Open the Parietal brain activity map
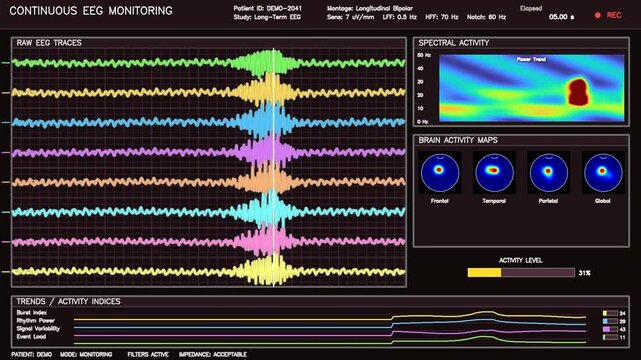The image size is (641, 360). (549, 173)
